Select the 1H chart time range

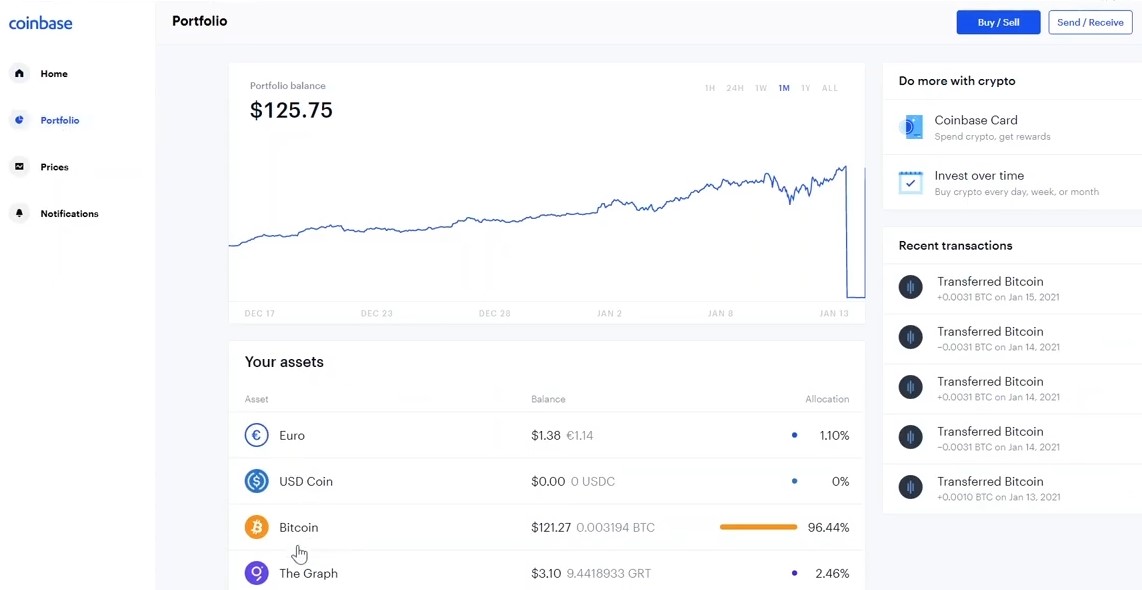point(710,88)
